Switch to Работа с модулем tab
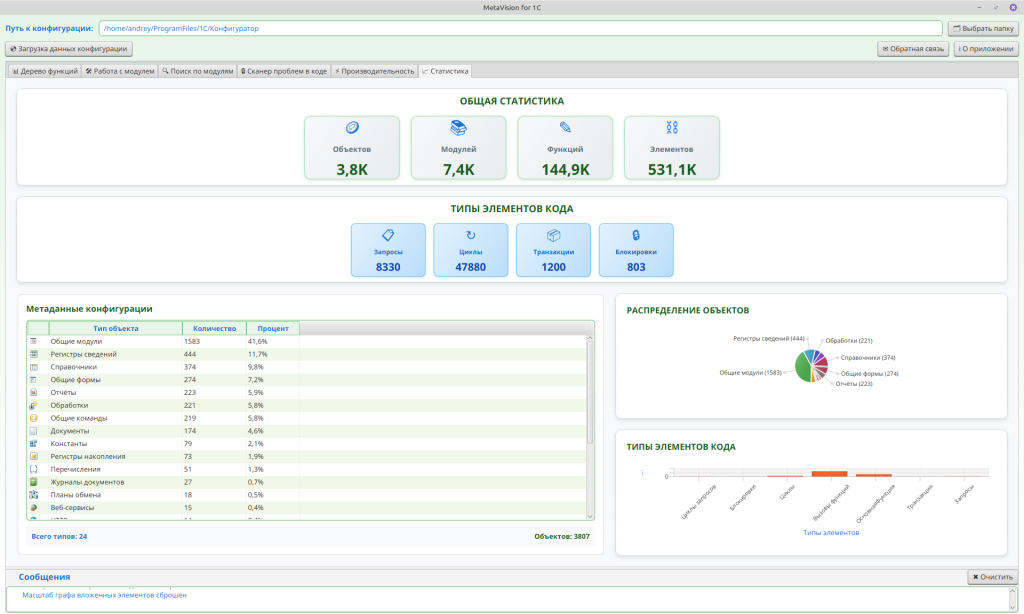Viewport: 1024px width, 614px height. 120,71
